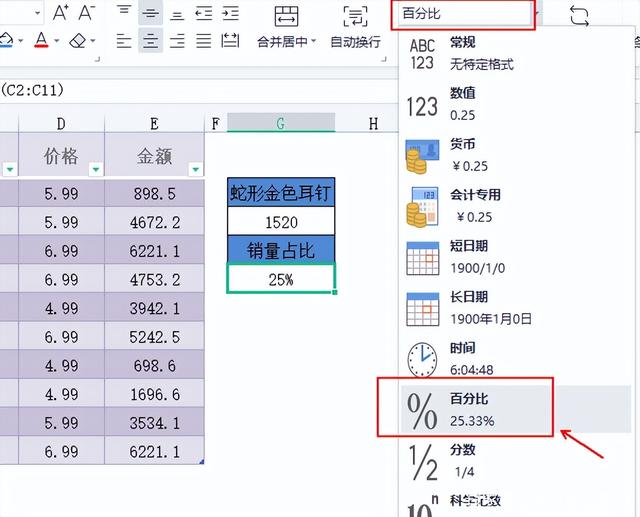This screenshot has height=517, width=640.
Task: Click the fill color bucket icon
Action: pos(6,40)
